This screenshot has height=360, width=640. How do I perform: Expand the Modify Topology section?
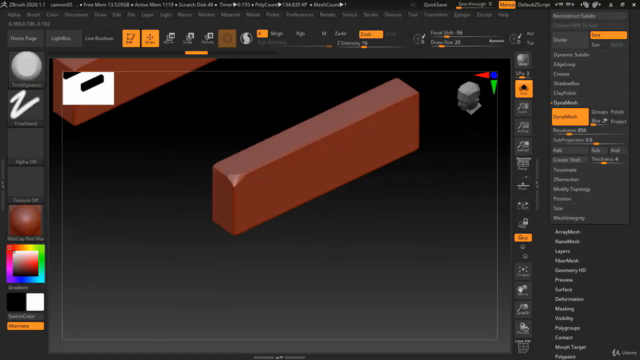[x=572, y=189]
